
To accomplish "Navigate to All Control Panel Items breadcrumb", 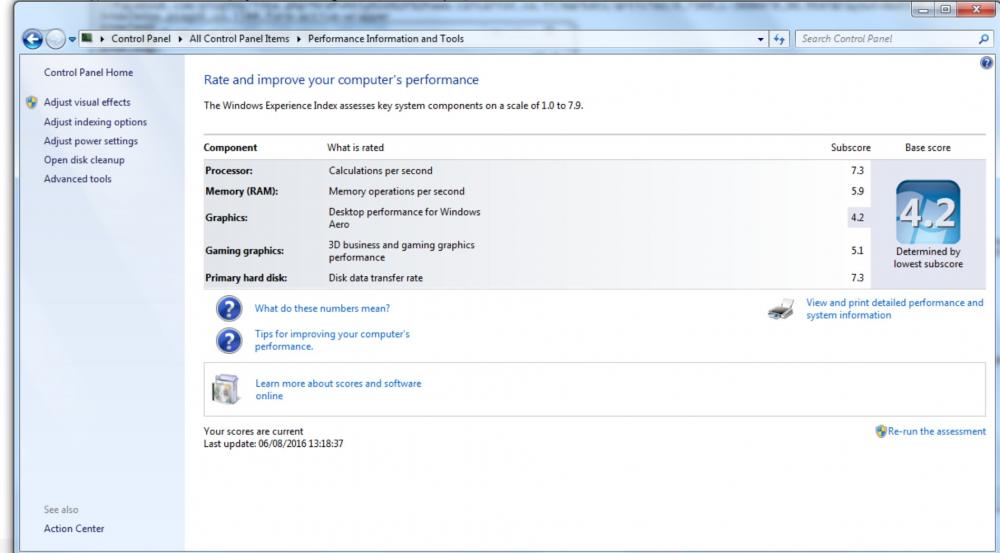I will pyautogui.click(x=239, y=39).
